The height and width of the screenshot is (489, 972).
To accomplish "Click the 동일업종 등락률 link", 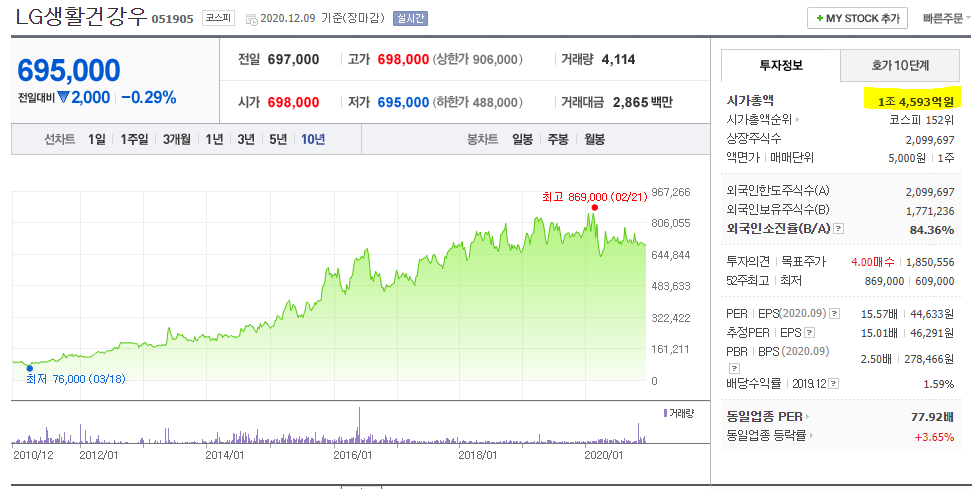I will 766,436.
